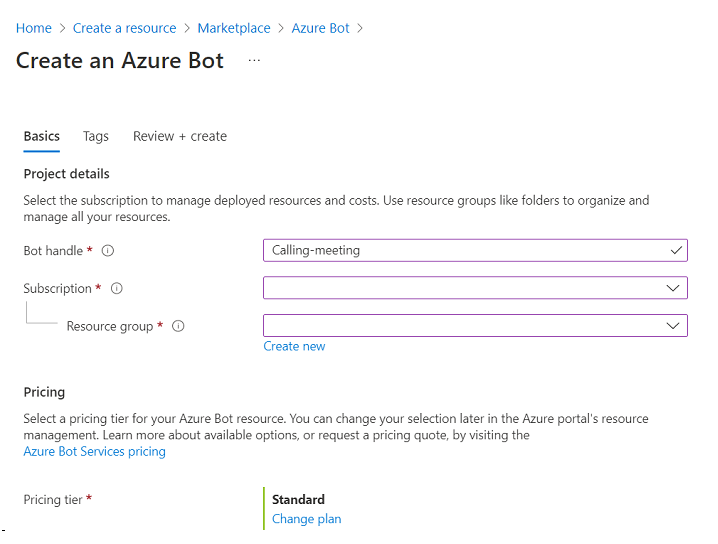Expand the Resource group dropdown
Viewport: 718px width, 544px height.
pyautogui.click(x=475, y=326)
